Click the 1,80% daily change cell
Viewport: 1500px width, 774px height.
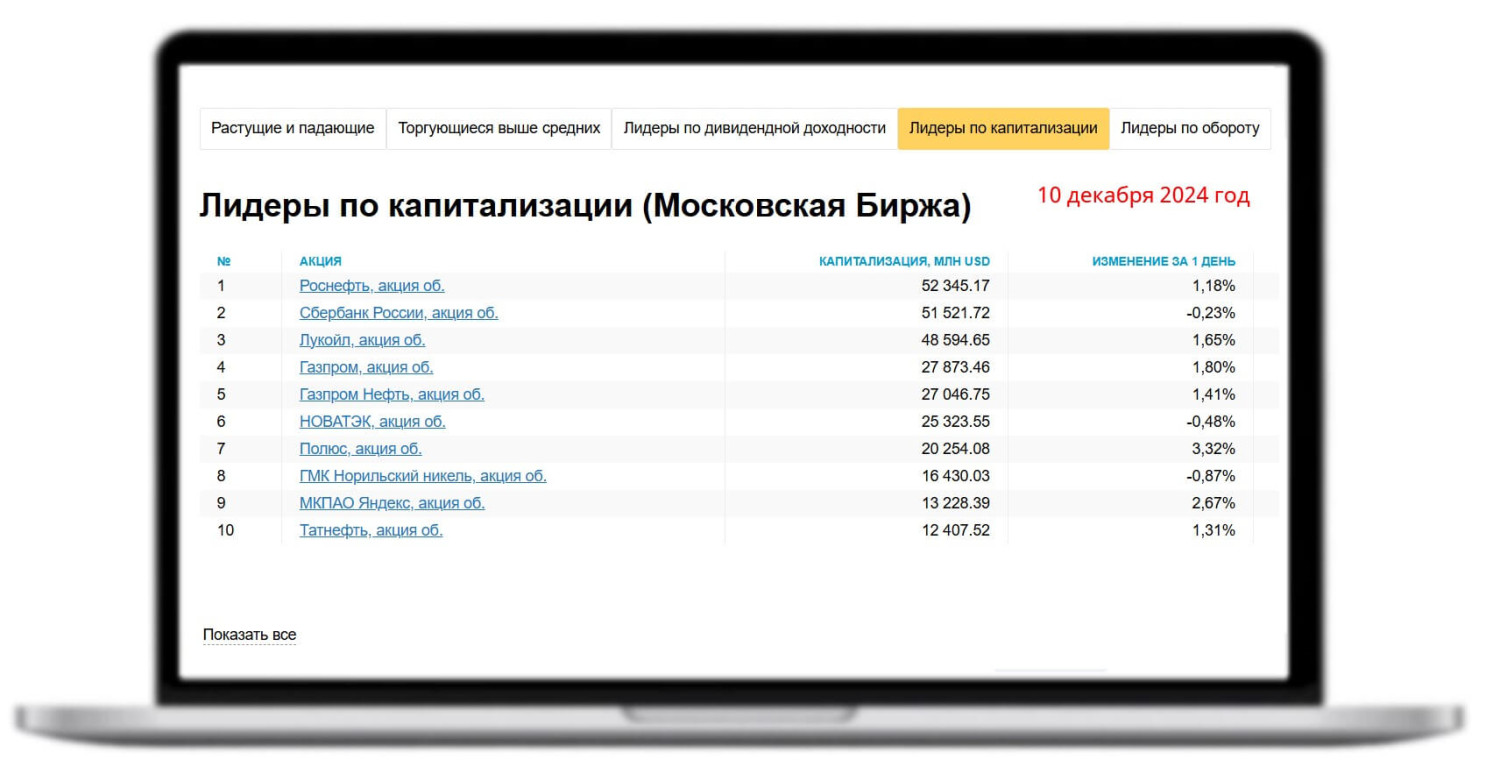[x=1213, y=367]
